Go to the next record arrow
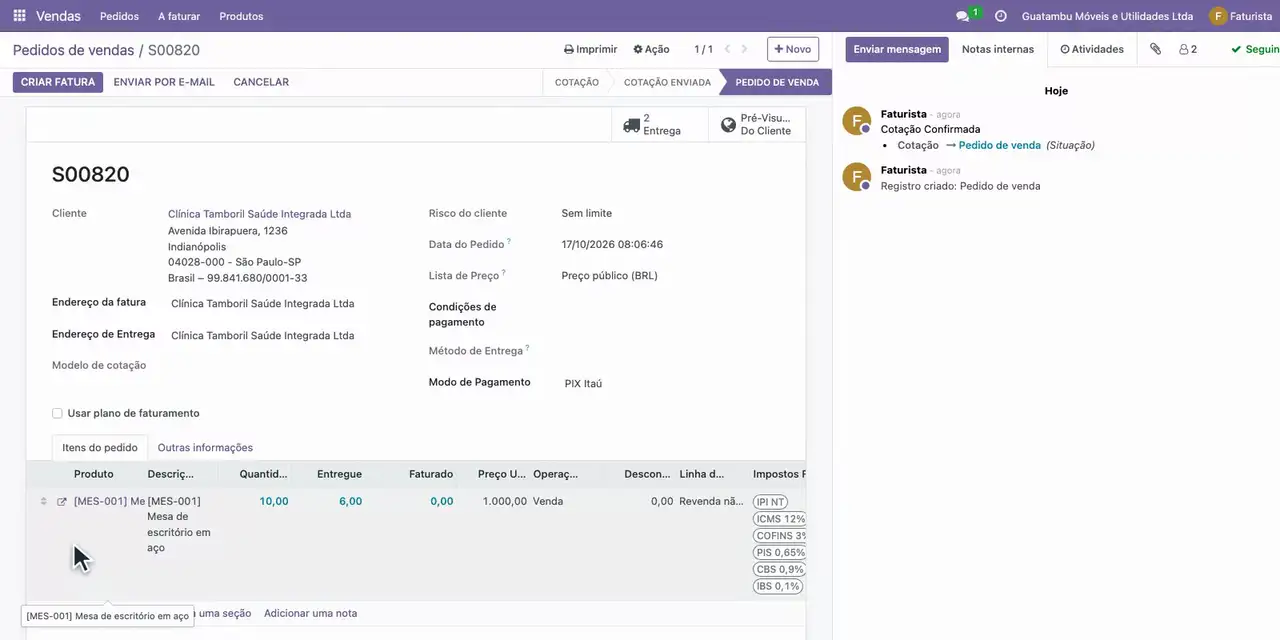Image resolution: width=1280 pixels, height=640 pixels. pos(744,49)
